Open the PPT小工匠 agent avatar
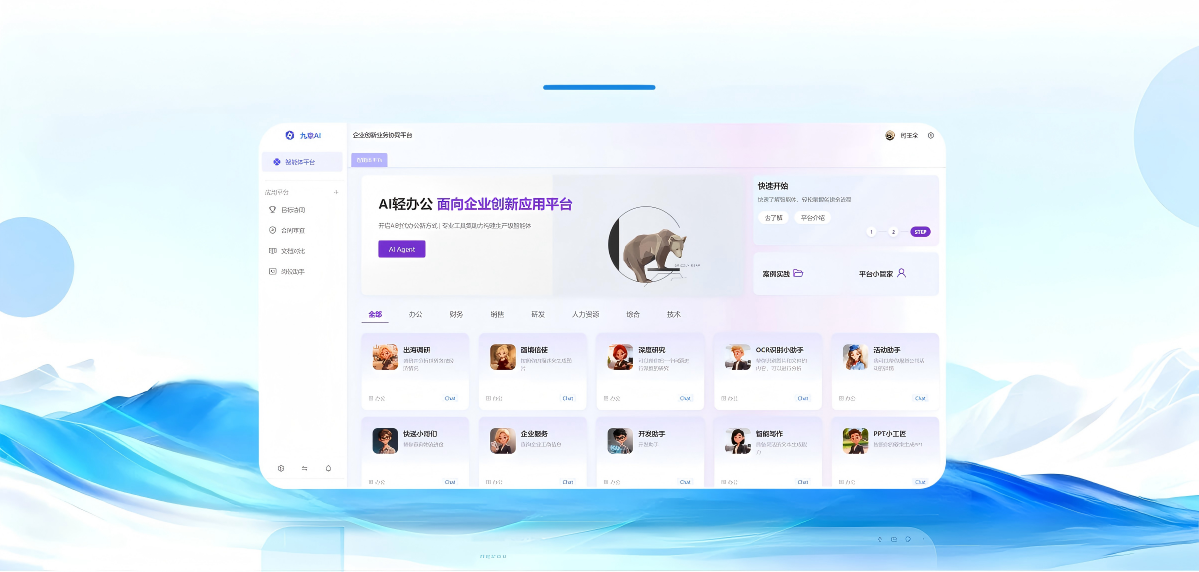1199x572 pixels. click(x=856, y=440)
